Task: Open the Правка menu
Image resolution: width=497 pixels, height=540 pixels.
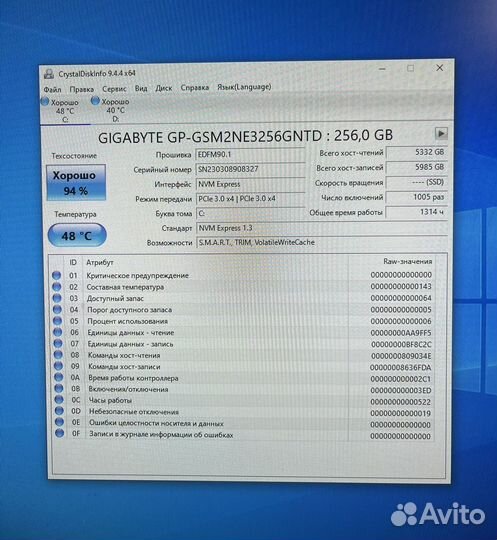Action: (x=81, y=89)
